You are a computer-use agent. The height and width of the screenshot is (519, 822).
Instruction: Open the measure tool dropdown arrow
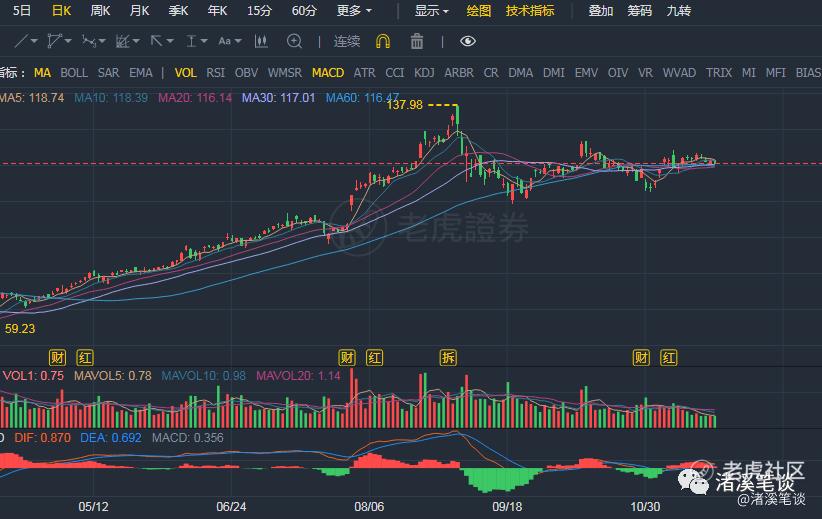click(204, 41)
